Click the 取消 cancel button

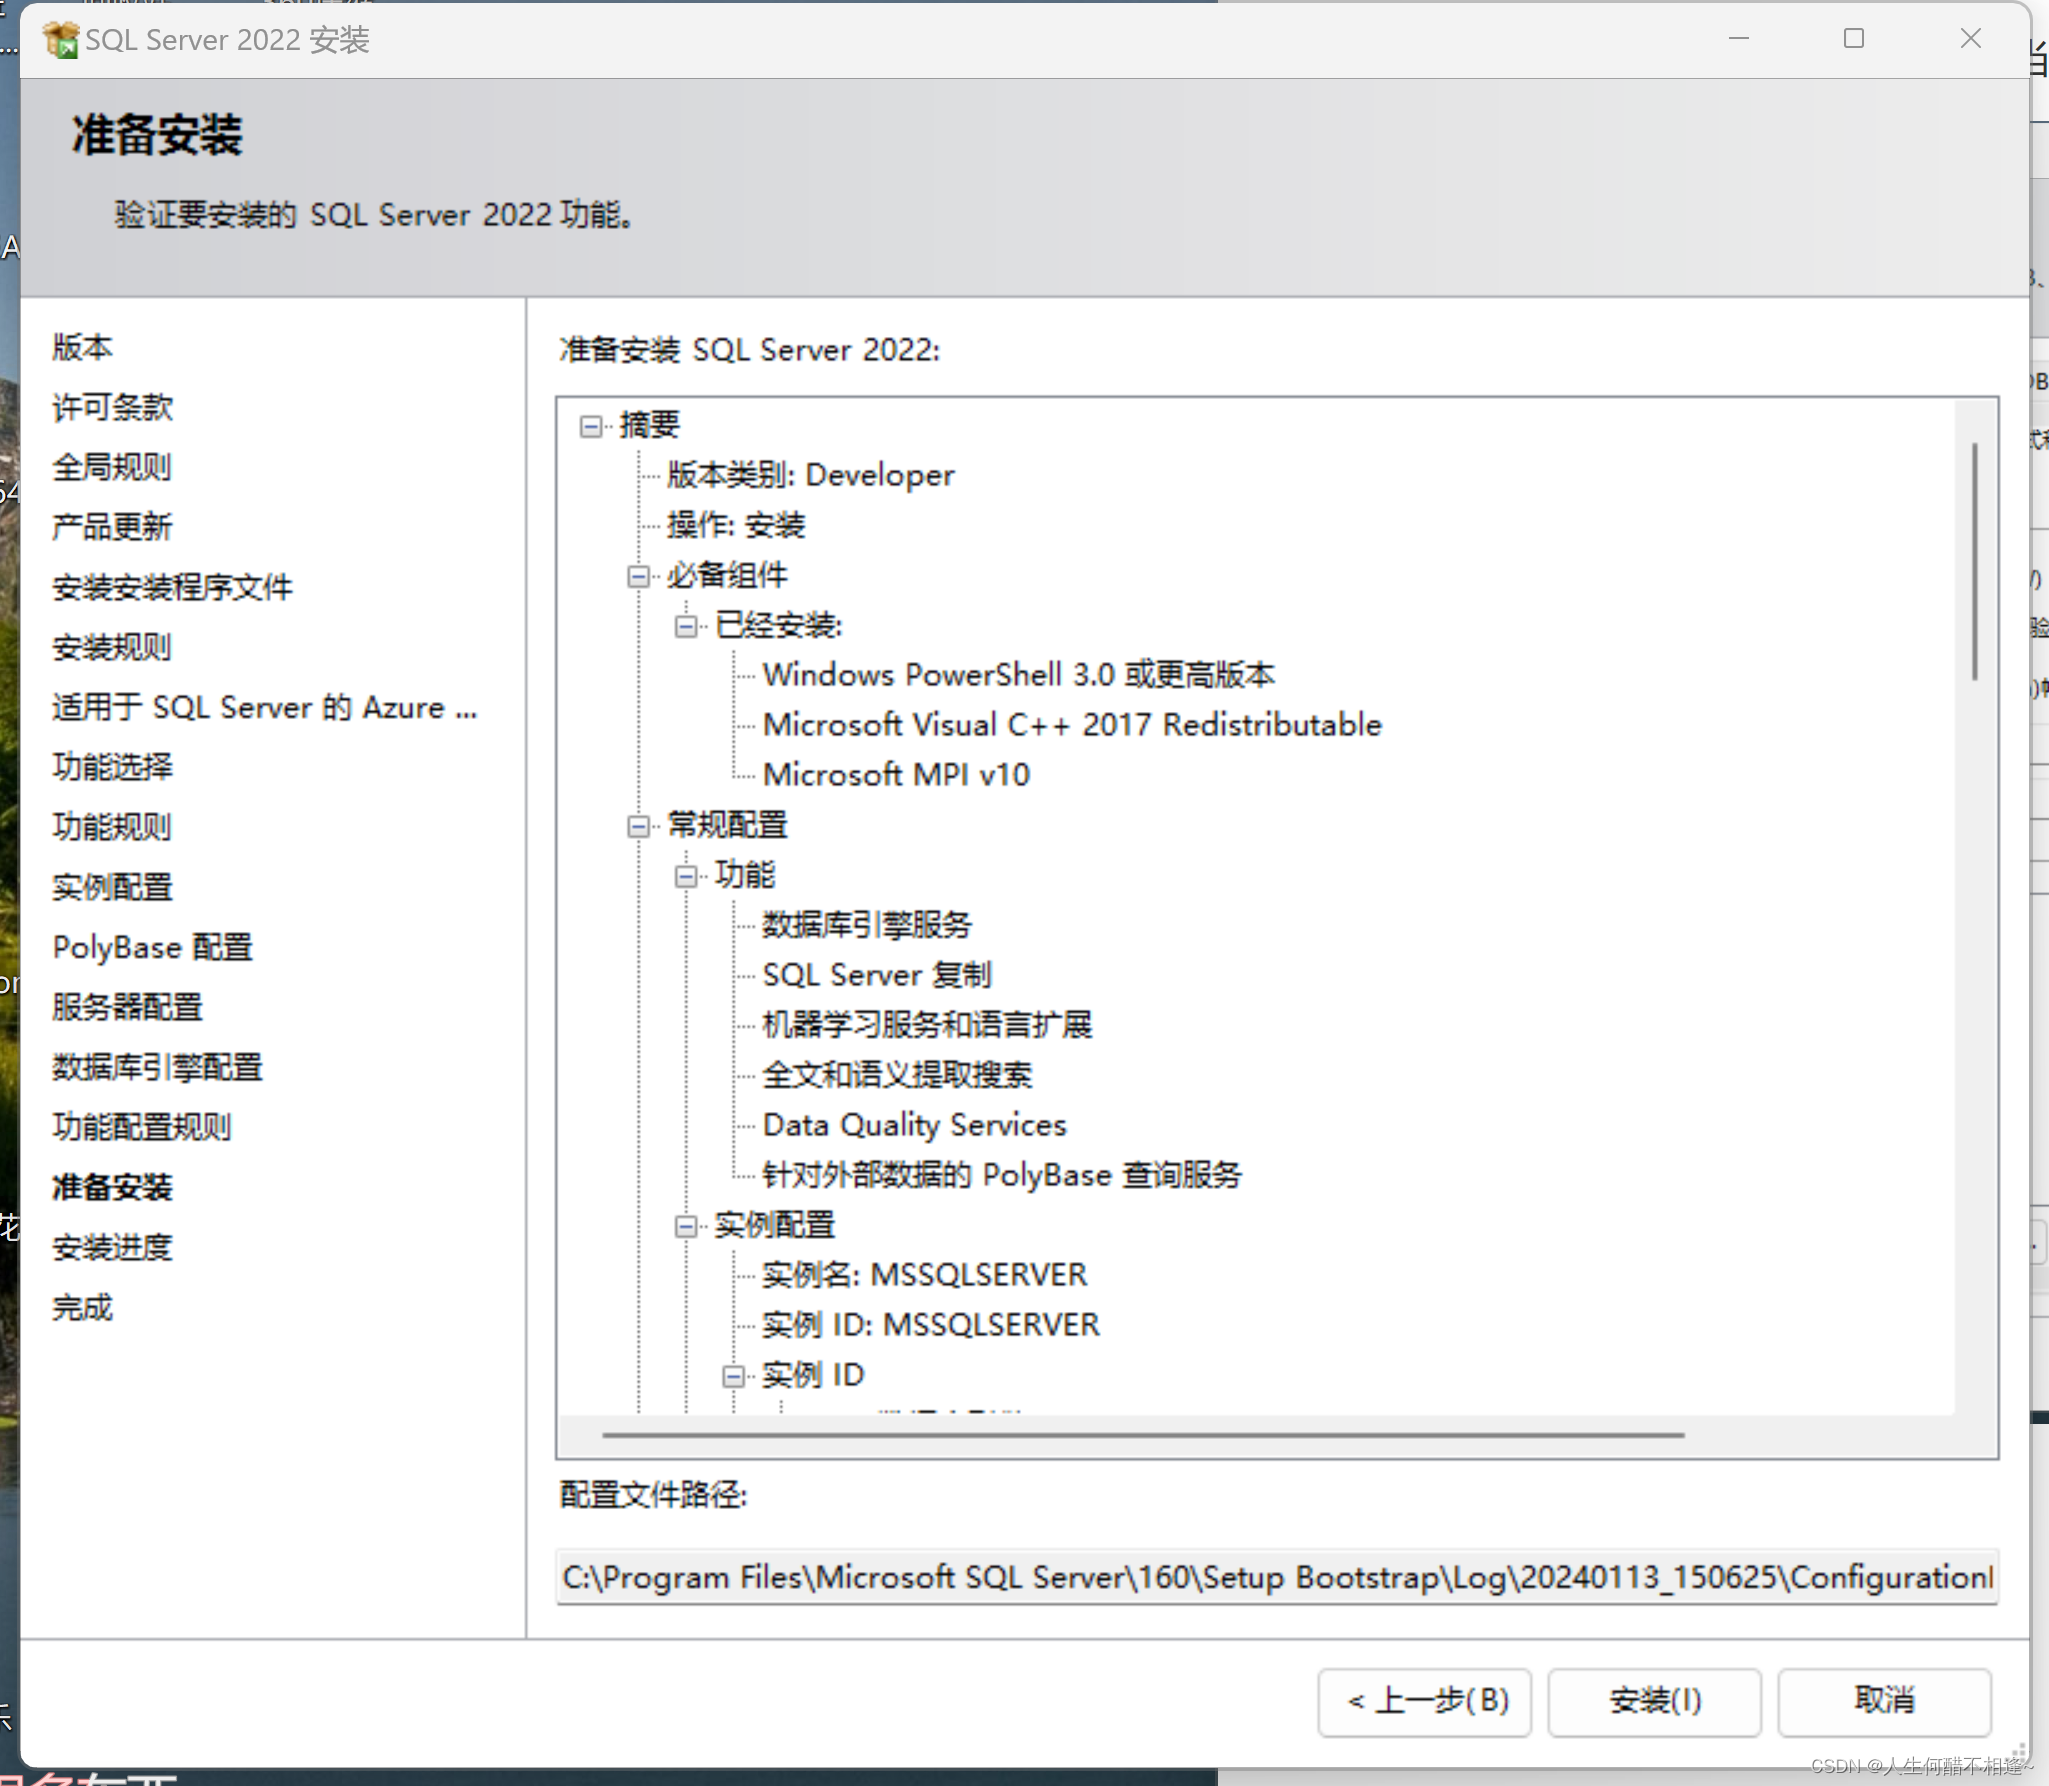coord(1885,1701)
